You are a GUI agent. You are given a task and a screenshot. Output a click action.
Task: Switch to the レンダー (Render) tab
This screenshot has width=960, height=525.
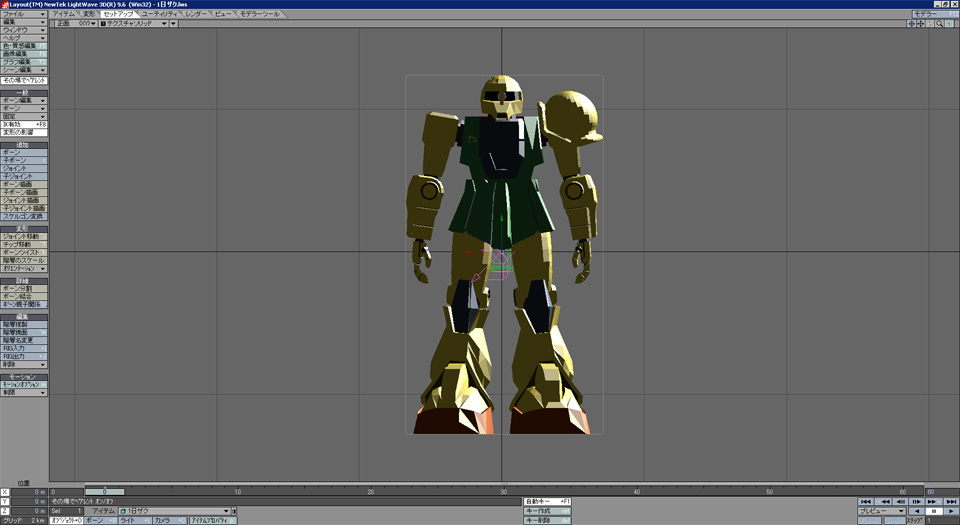196,14
